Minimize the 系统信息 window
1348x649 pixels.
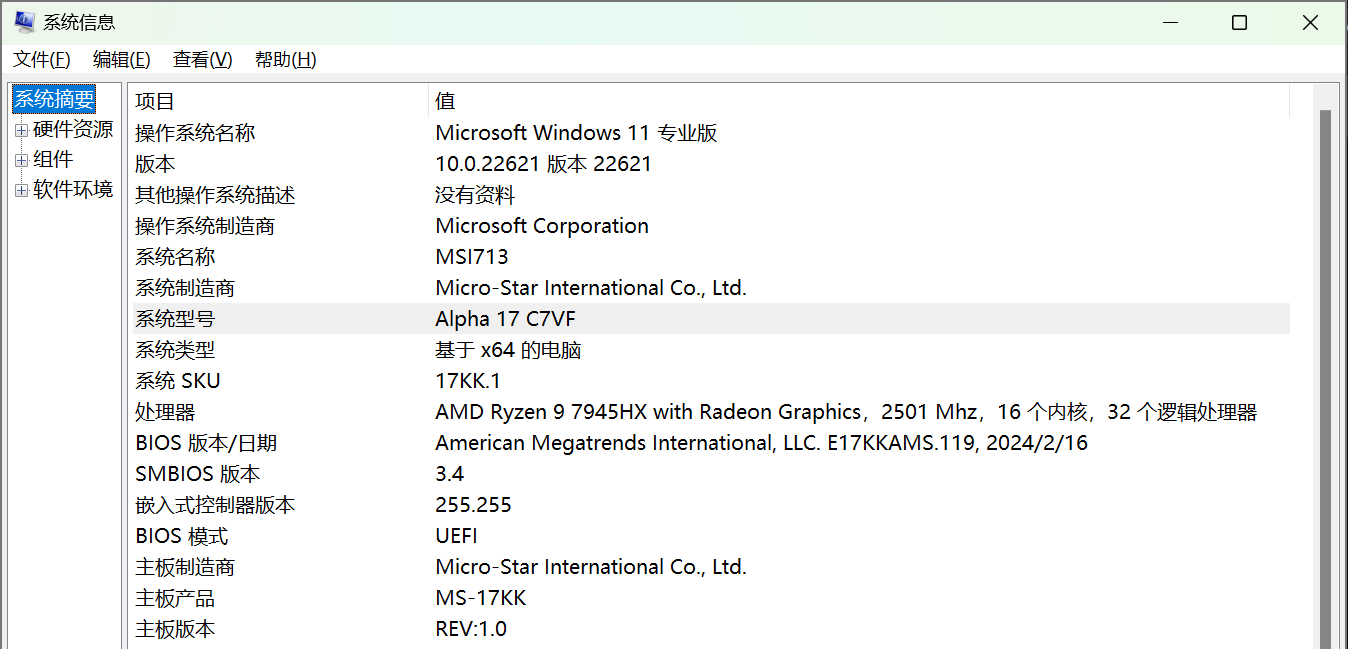click(1168, 22)
